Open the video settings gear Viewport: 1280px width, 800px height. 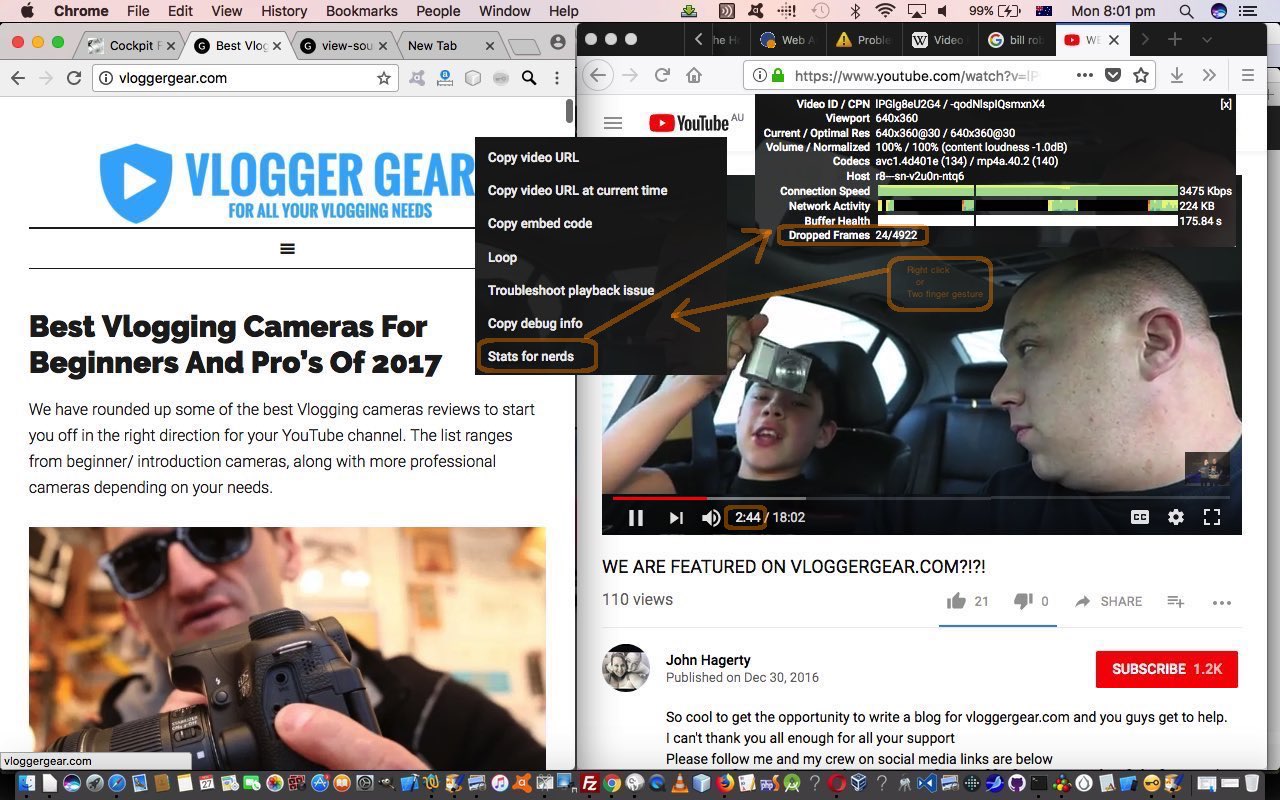tap(1176, 517)
